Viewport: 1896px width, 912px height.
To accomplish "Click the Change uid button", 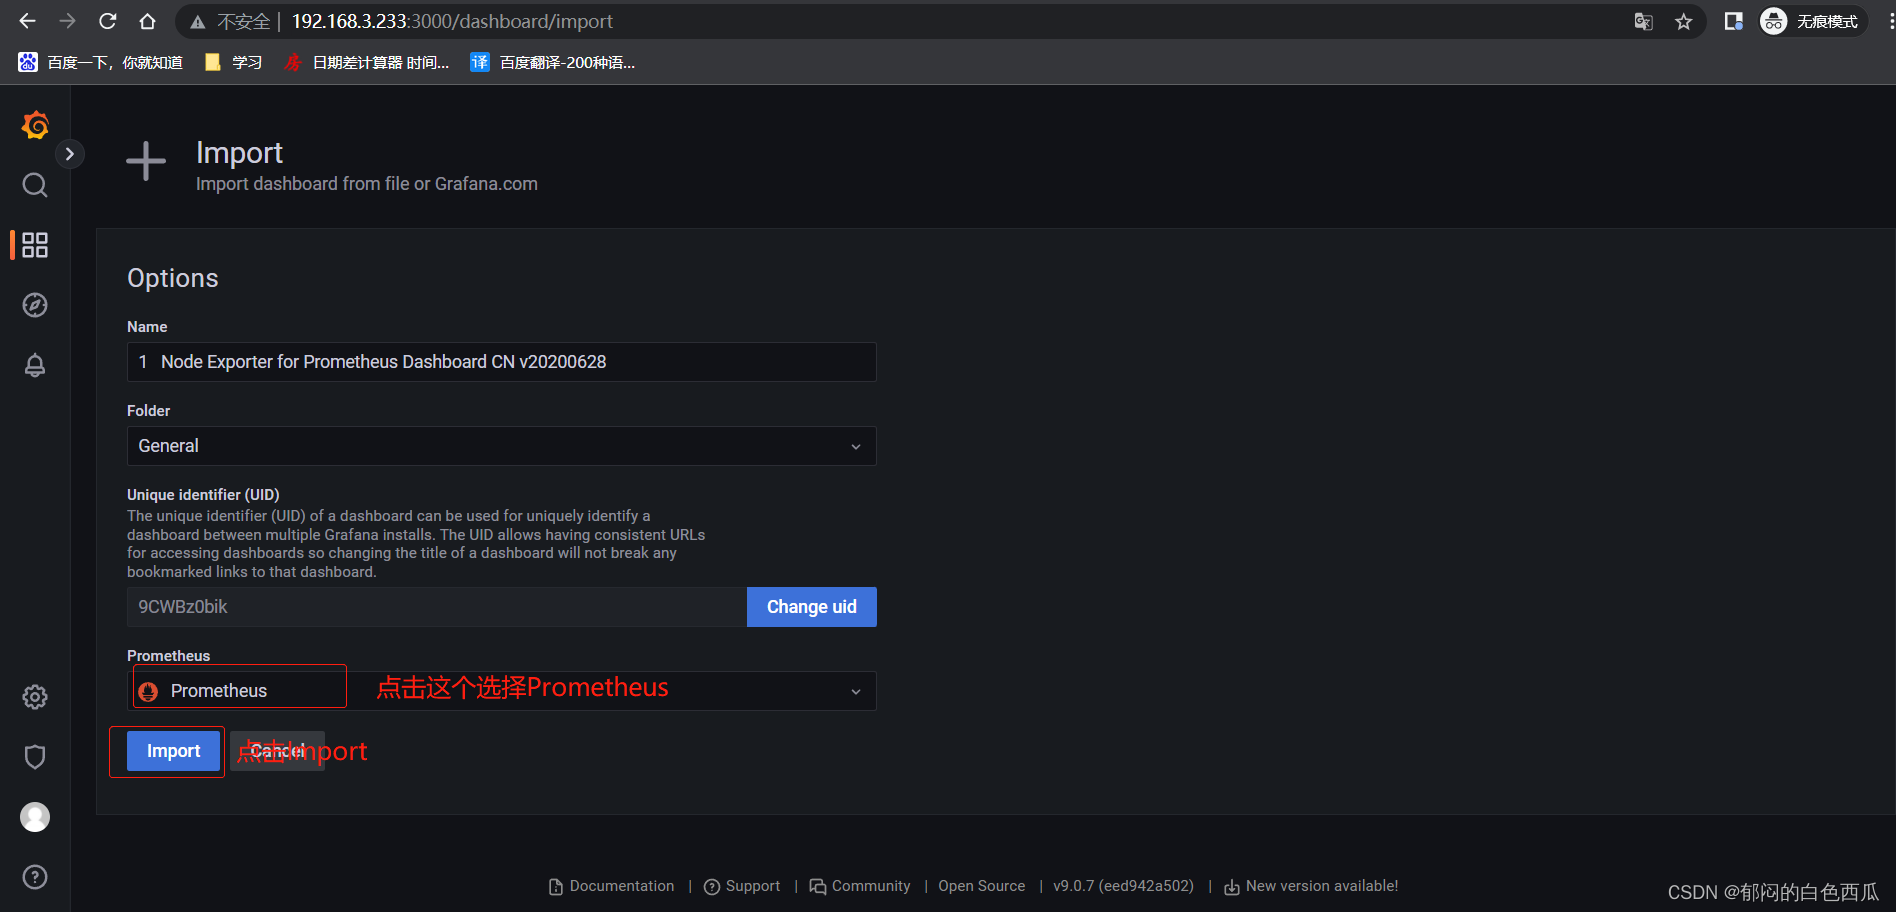I will coord(812,607).
